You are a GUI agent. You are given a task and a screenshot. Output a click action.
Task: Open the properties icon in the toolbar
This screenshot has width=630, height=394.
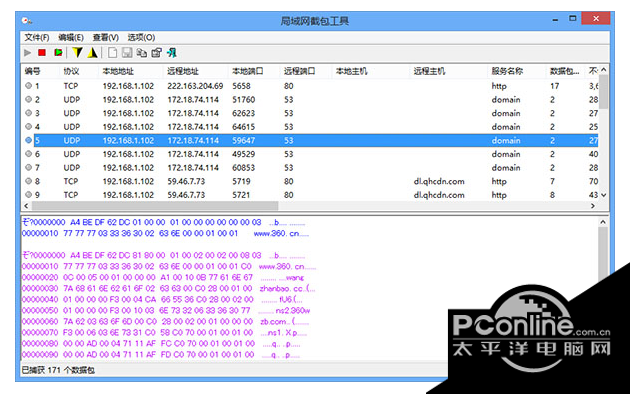pyautogui.click(x=156, y=53)
